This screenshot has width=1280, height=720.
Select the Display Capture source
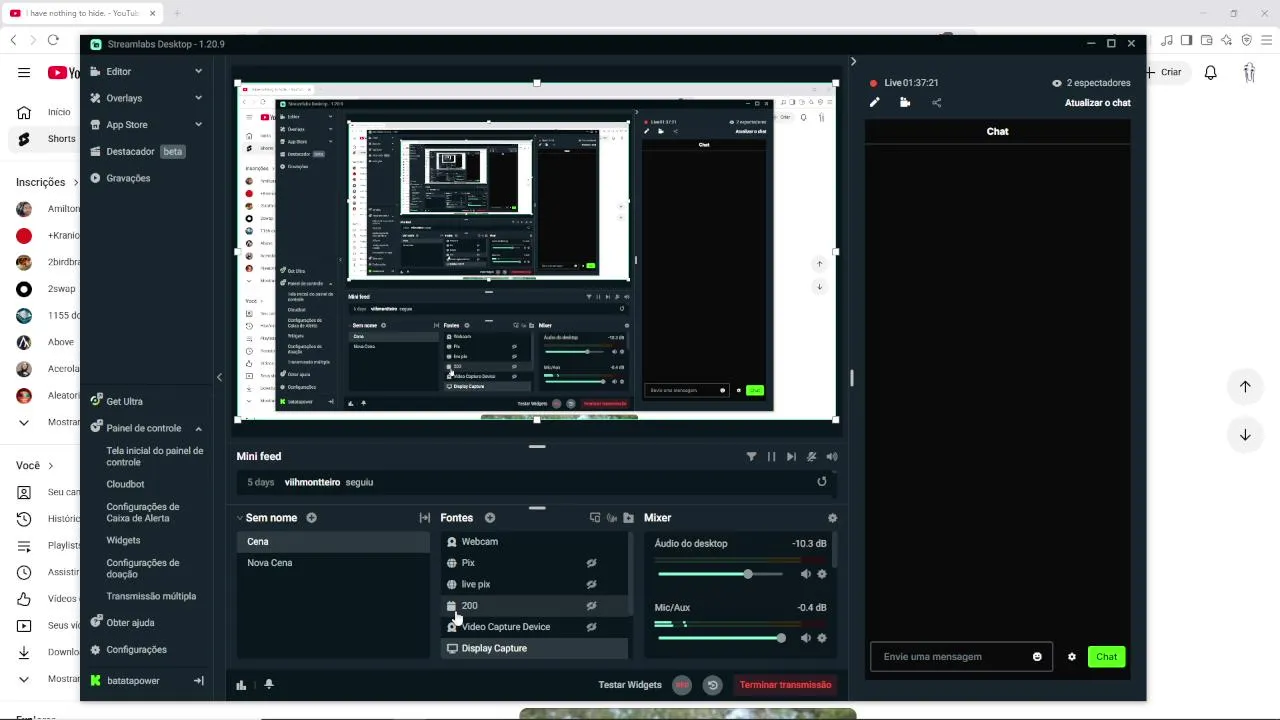[534, 648]
